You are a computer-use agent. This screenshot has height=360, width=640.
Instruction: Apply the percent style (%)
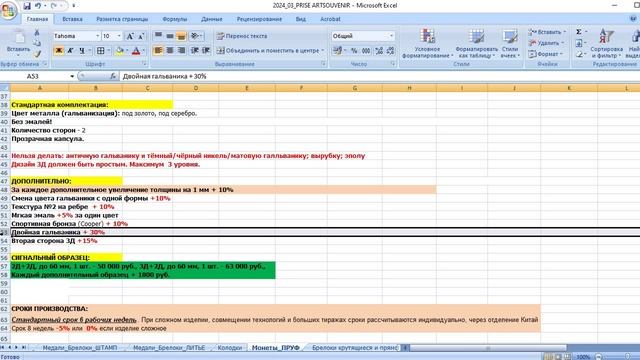(x=354, y=51)
